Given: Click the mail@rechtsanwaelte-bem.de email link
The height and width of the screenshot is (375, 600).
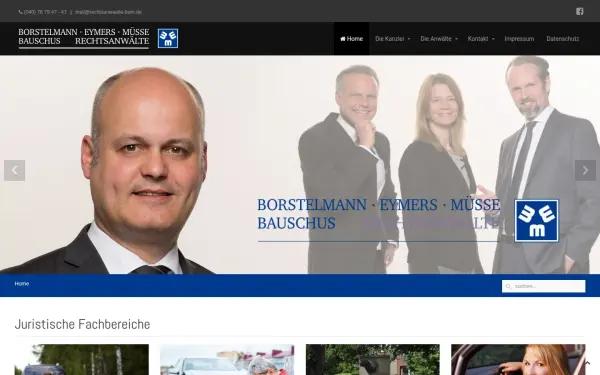Looking at the screenshot, I should (x=108, y=12).
